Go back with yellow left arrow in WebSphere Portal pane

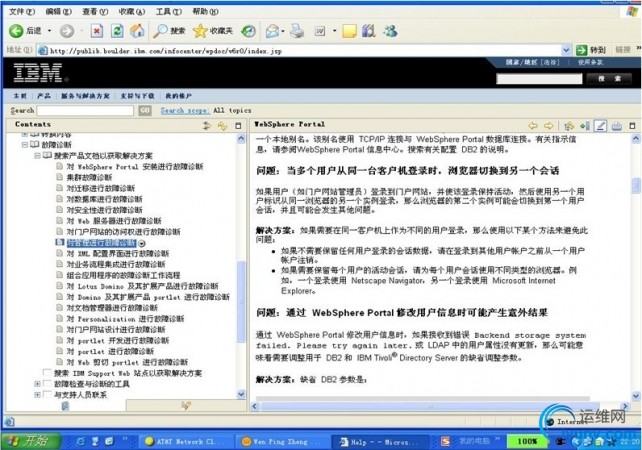click(x=533, y=126)
